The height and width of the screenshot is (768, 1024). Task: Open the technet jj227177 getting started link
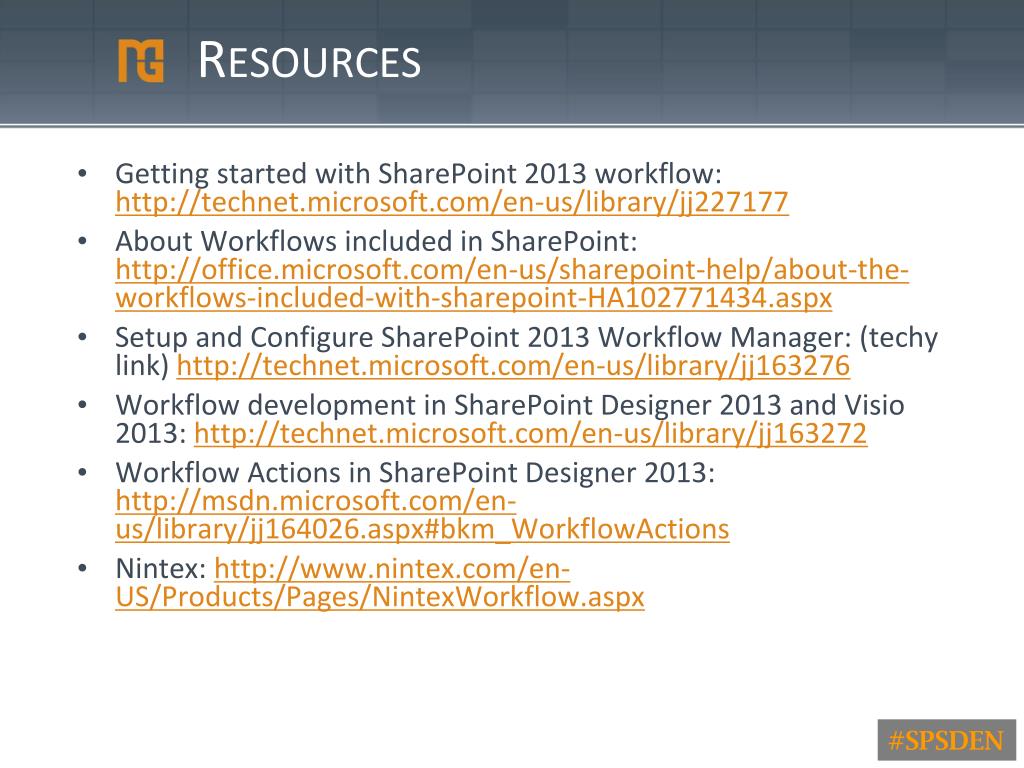click(x=452, y=202)
